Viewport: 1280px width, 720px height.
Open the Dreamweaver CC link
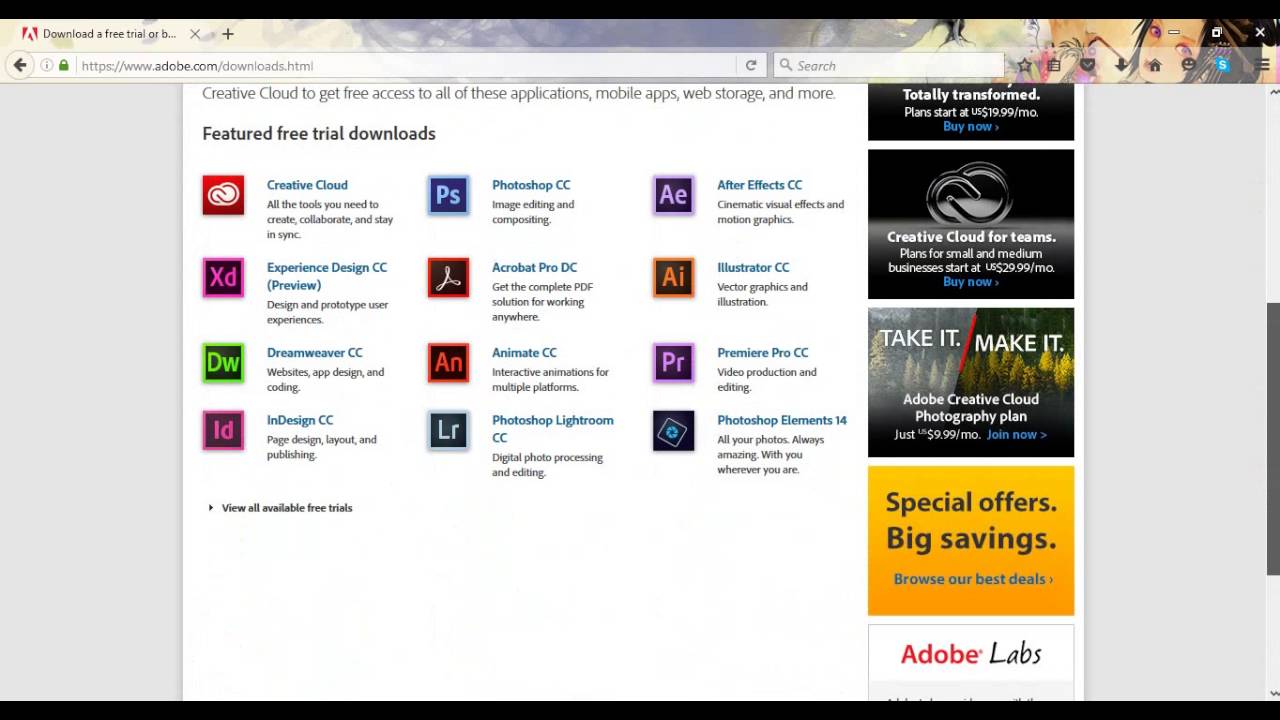pyautogui.click(x=314, y=352)
